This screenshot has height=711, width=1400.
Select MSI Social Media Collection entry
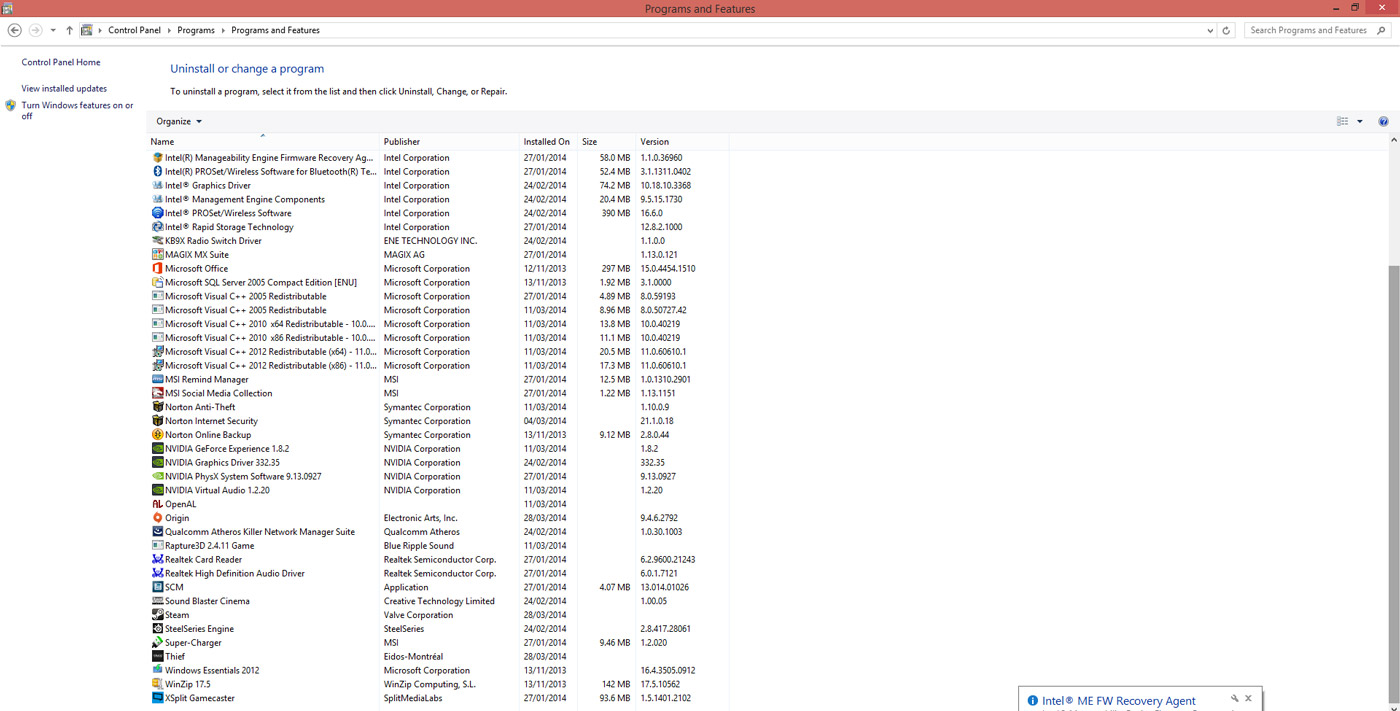tap(439, 393)
